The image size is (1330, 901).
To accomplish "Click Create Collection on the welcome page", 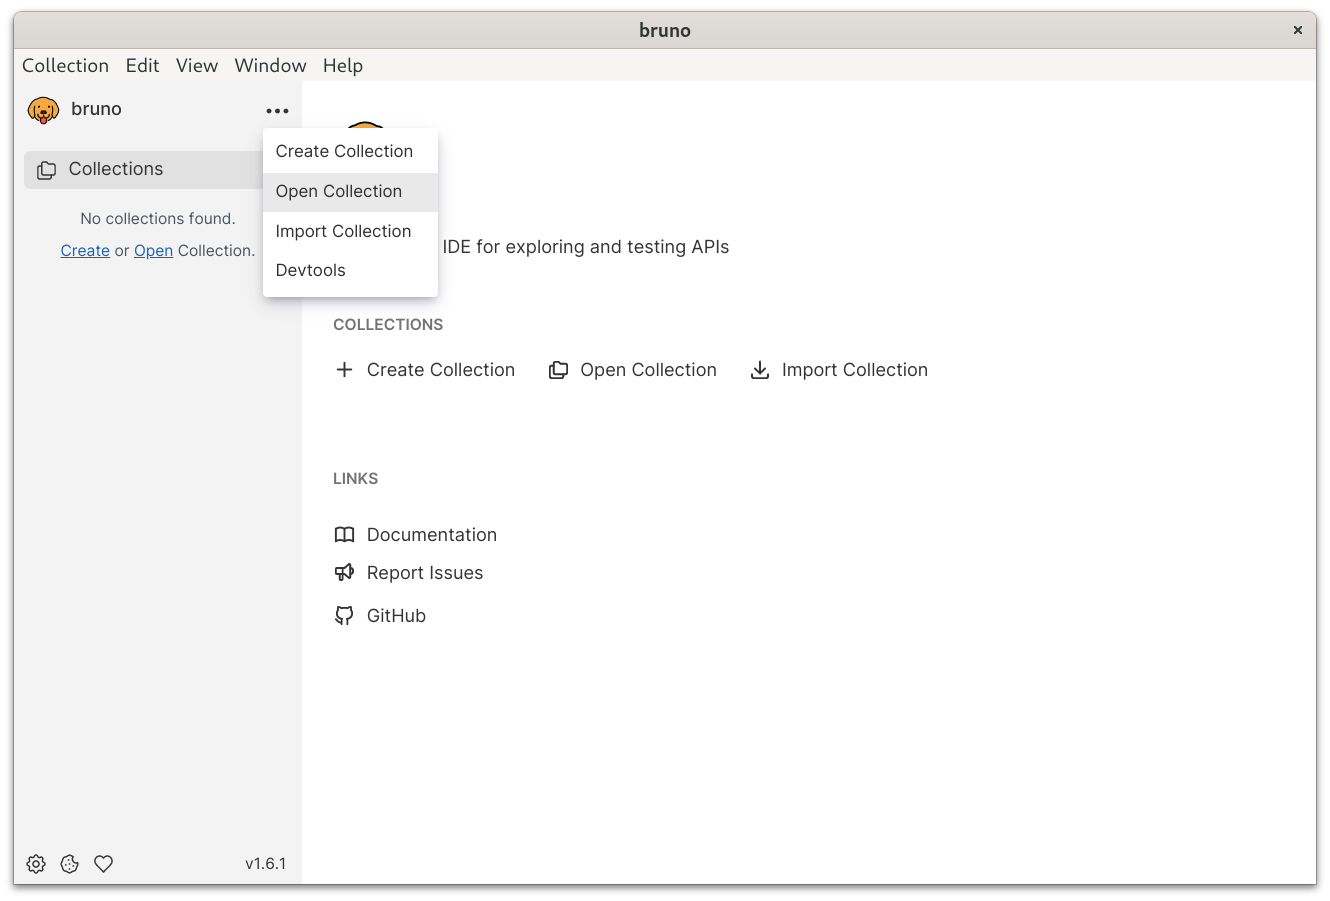I will [x=441, y=370].
